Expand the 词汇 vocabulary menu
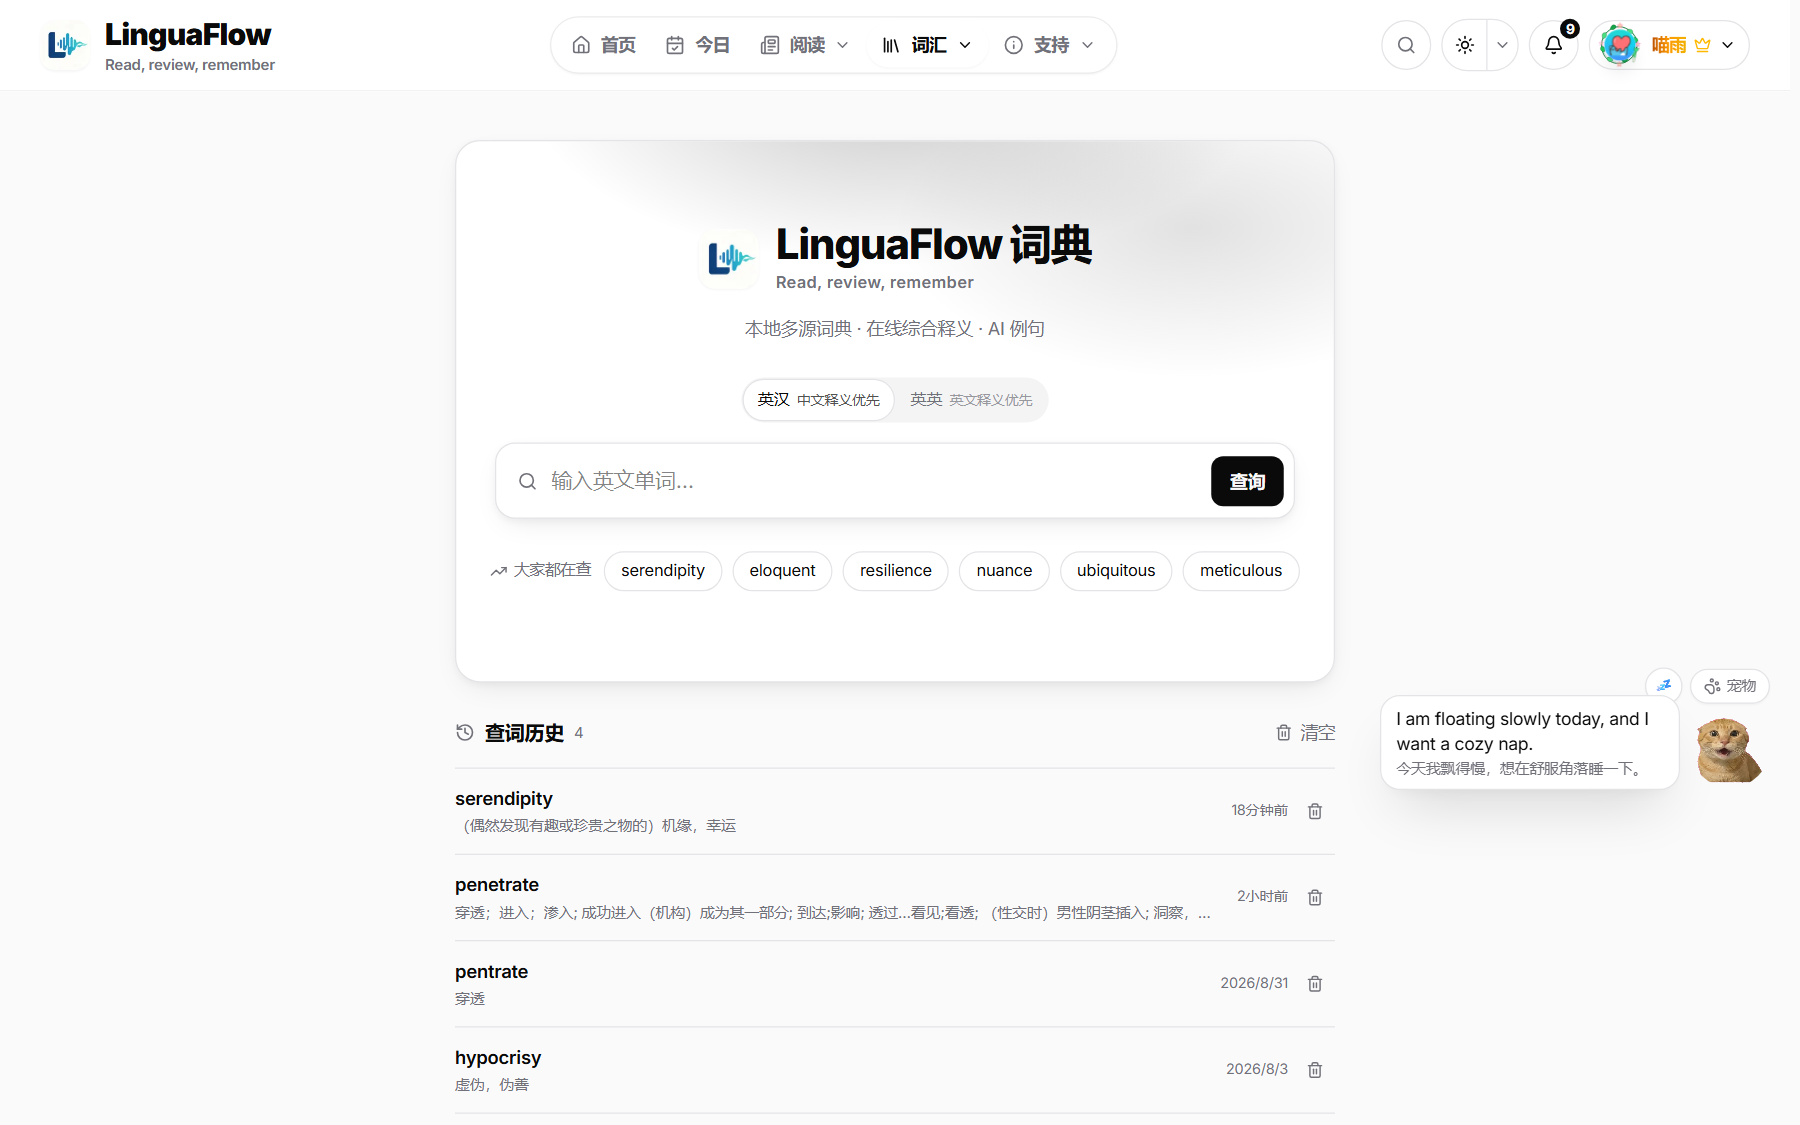1800x1125 pixels. coord(927,45)
